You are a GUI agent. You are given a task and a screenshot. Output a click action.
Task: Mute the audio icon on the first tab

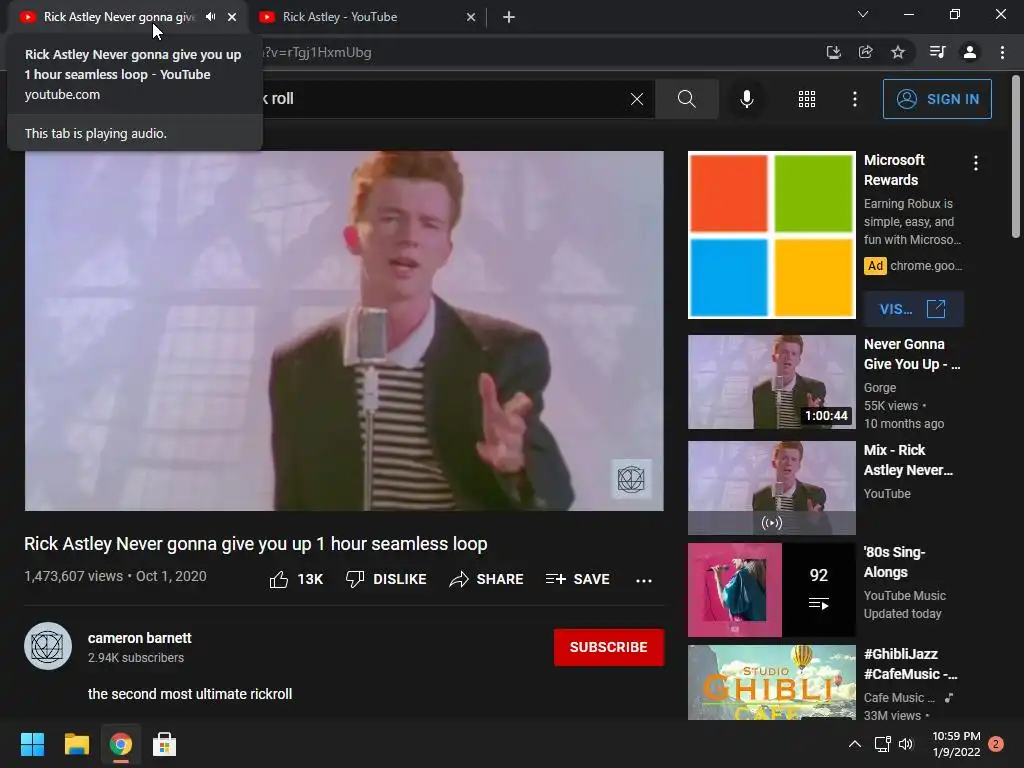click(x=210, y=17)
